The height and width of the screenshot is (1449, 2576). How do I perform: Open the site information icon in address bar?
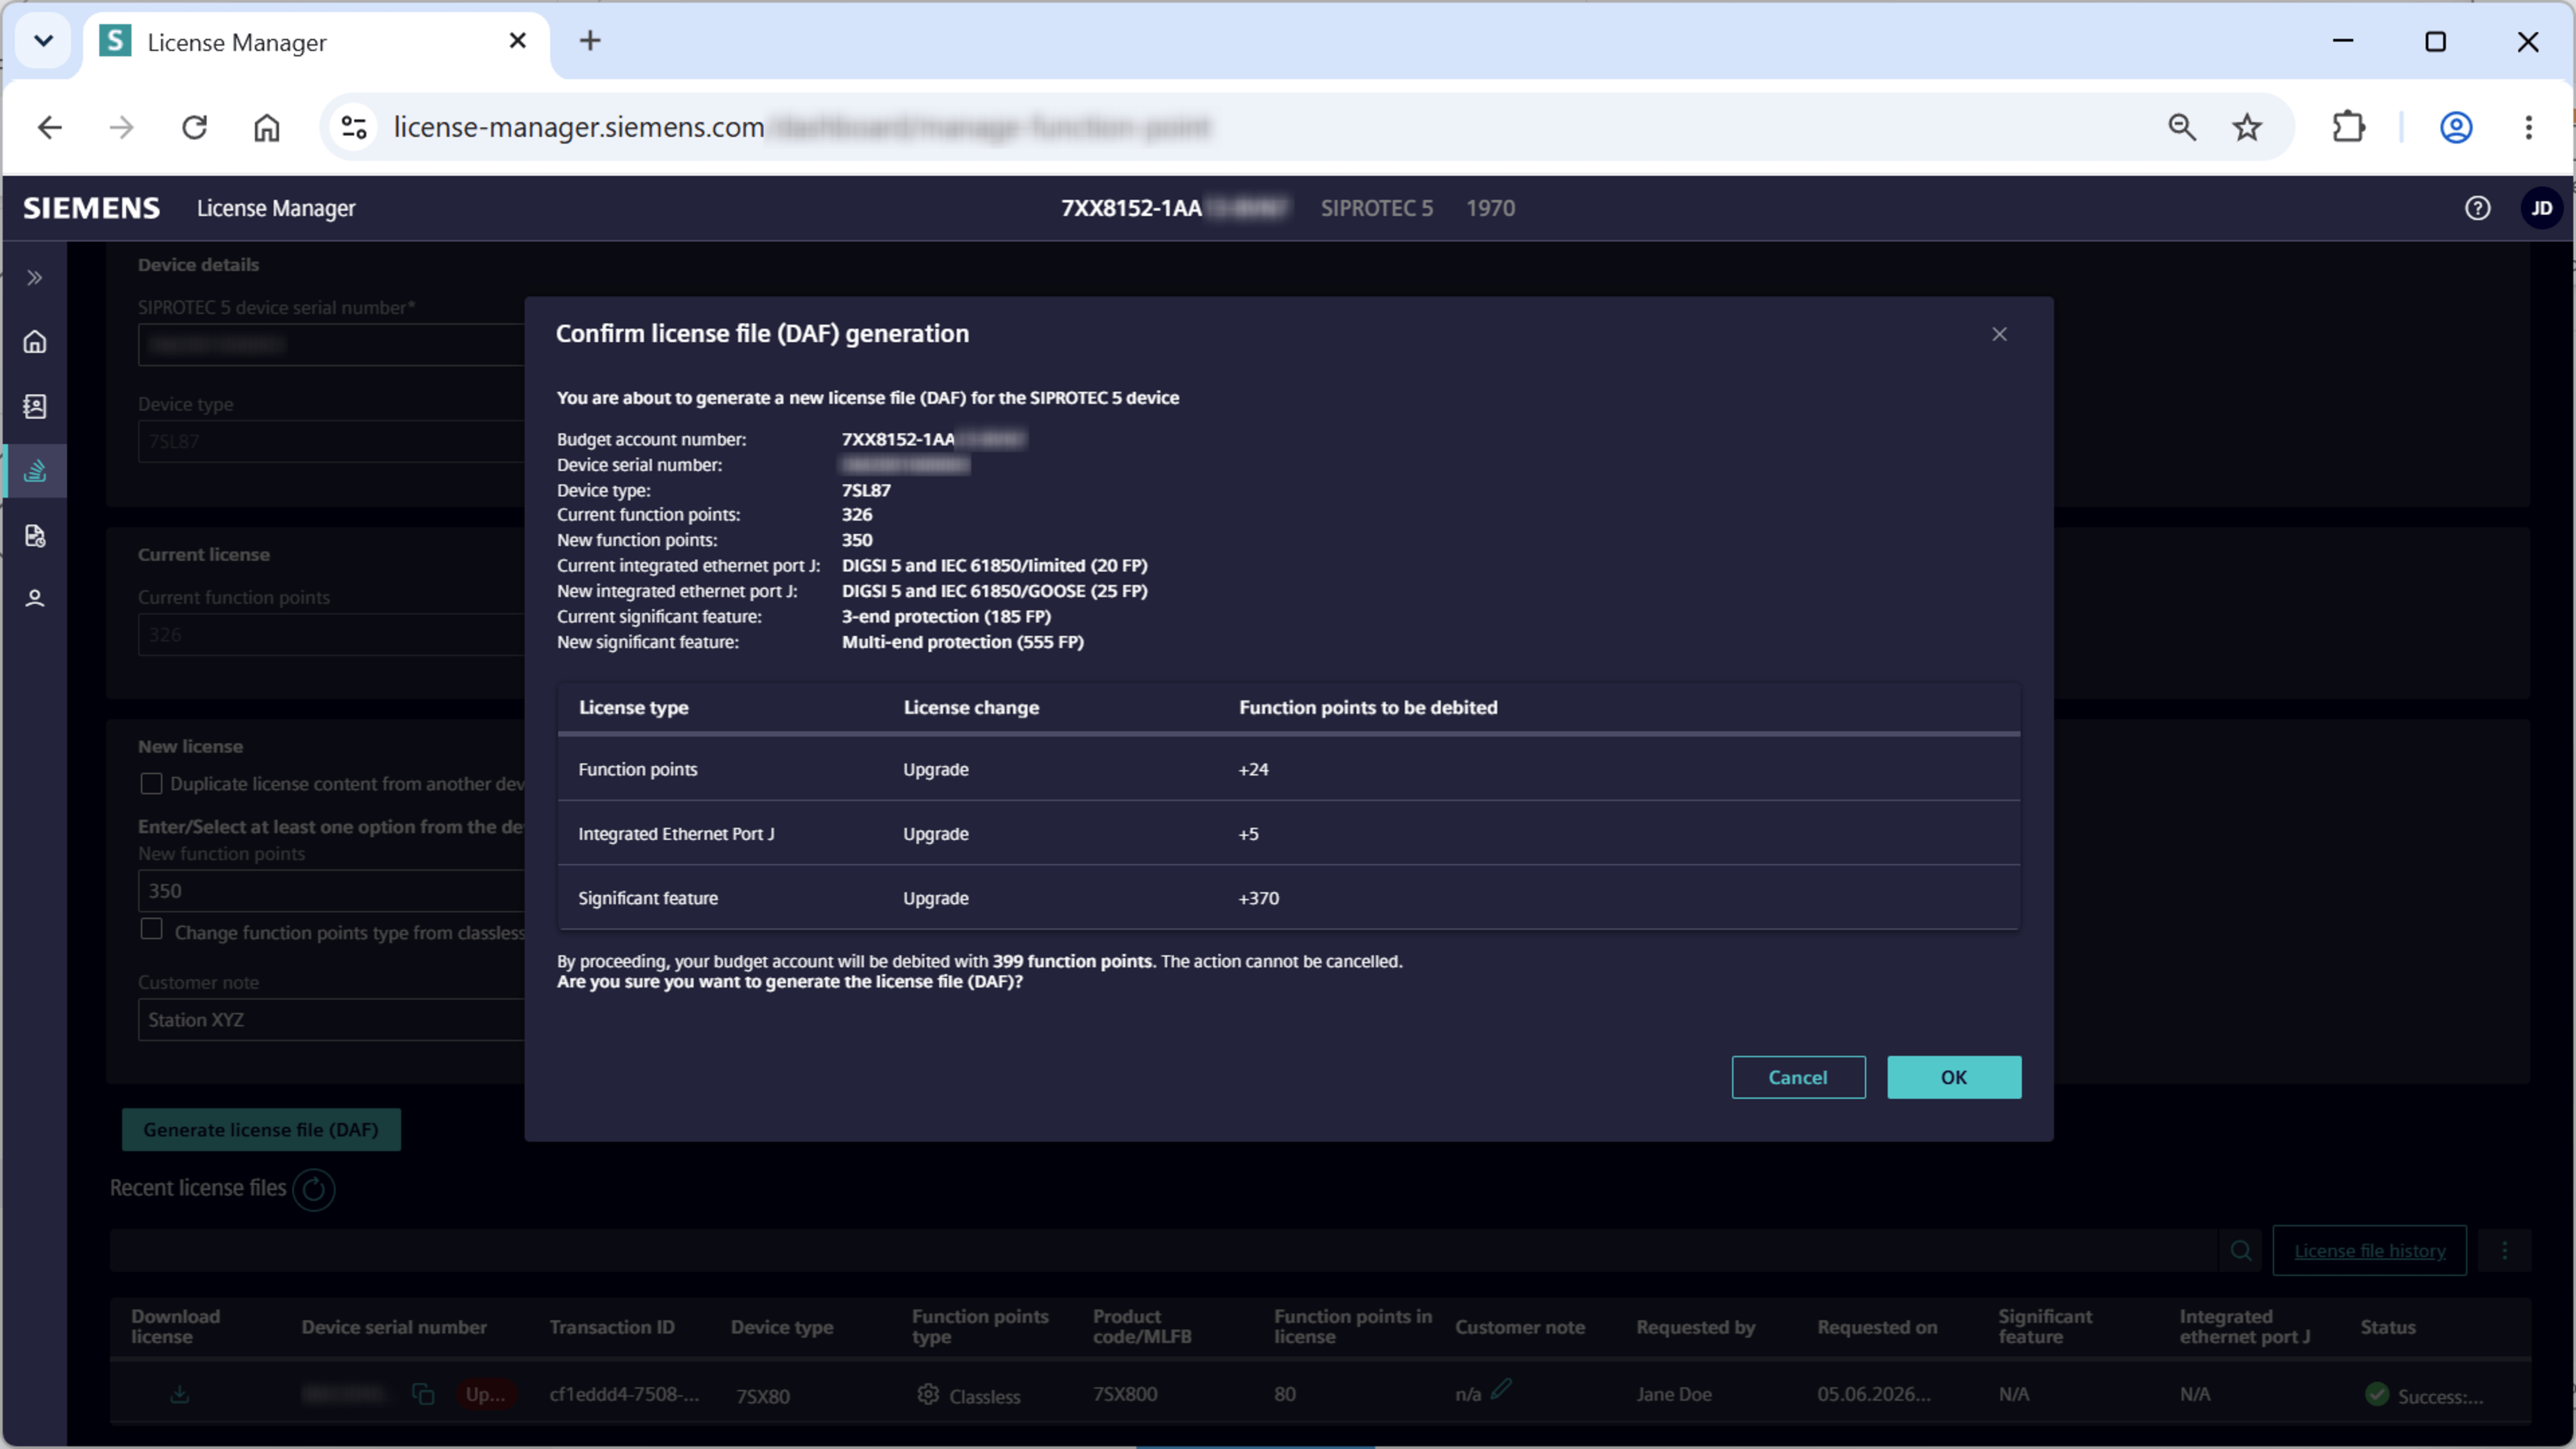(354, 127)
